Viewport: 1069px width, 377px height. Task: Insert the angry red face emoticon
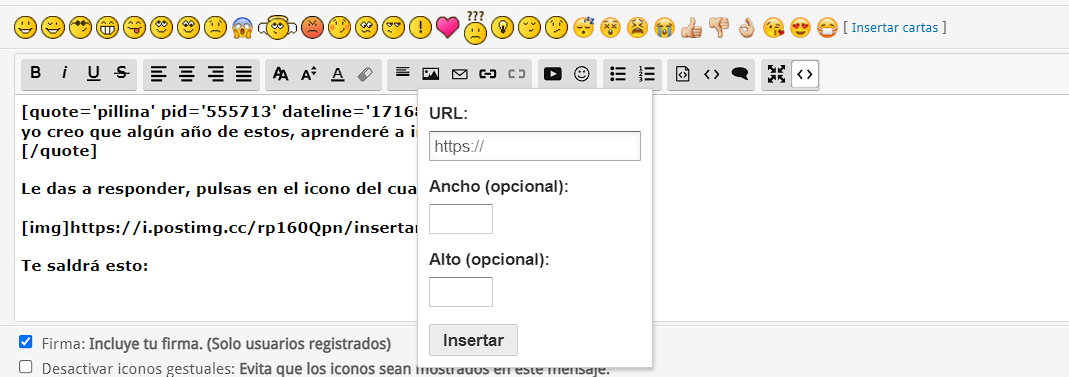click(312, 28)
